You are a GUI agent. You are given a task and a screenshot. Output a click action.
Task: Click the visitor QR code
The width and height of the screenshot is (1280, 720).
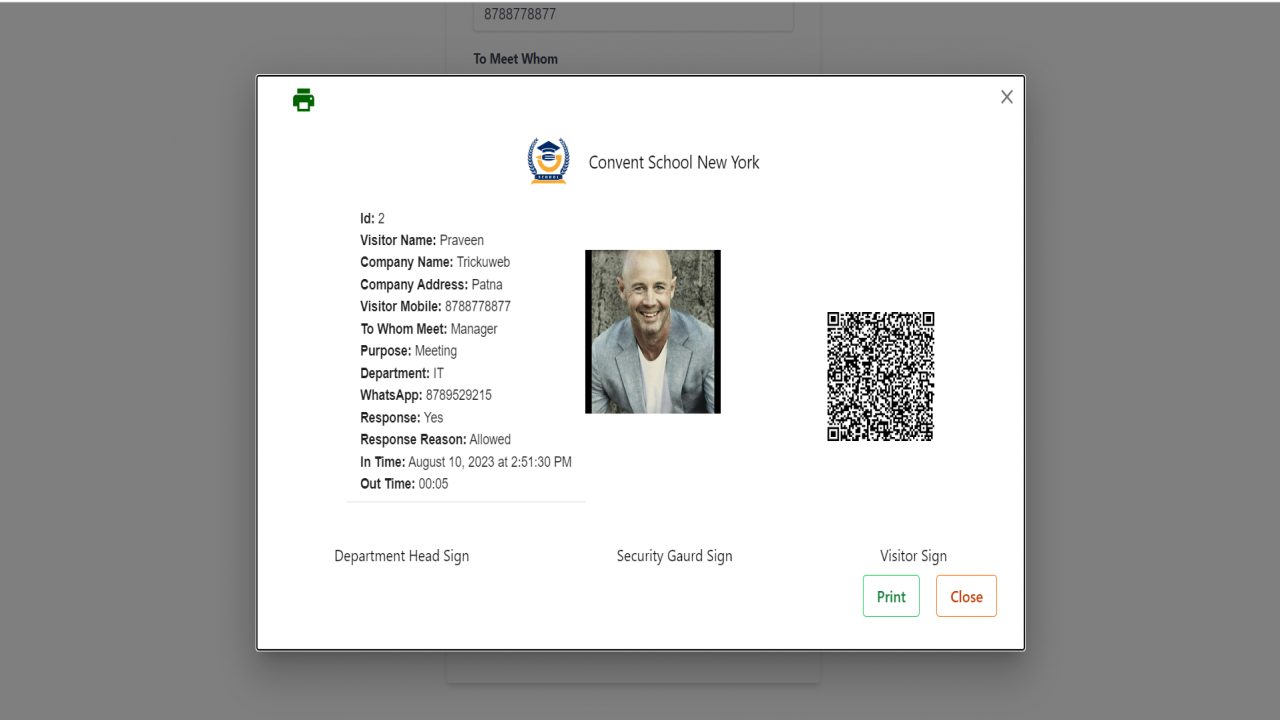pyautogui.click(x=881, y=376)
